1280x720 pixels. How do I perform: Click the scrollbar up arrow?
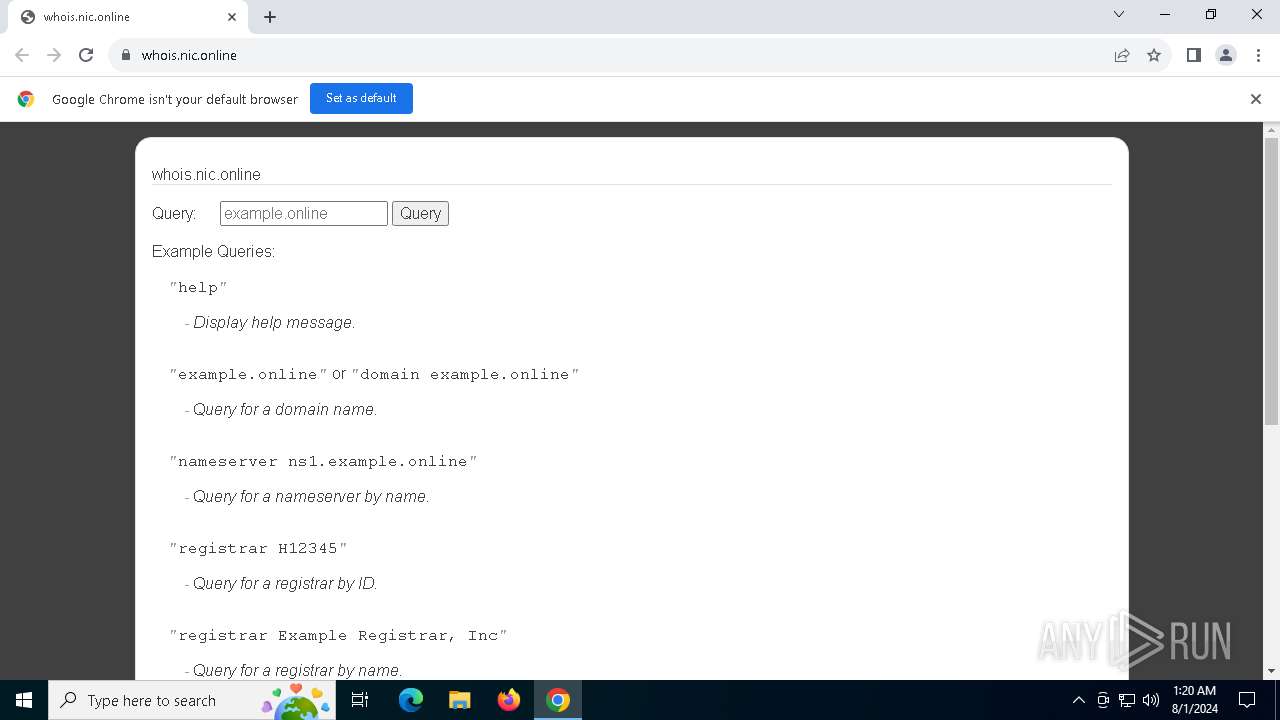[1272, 130]
